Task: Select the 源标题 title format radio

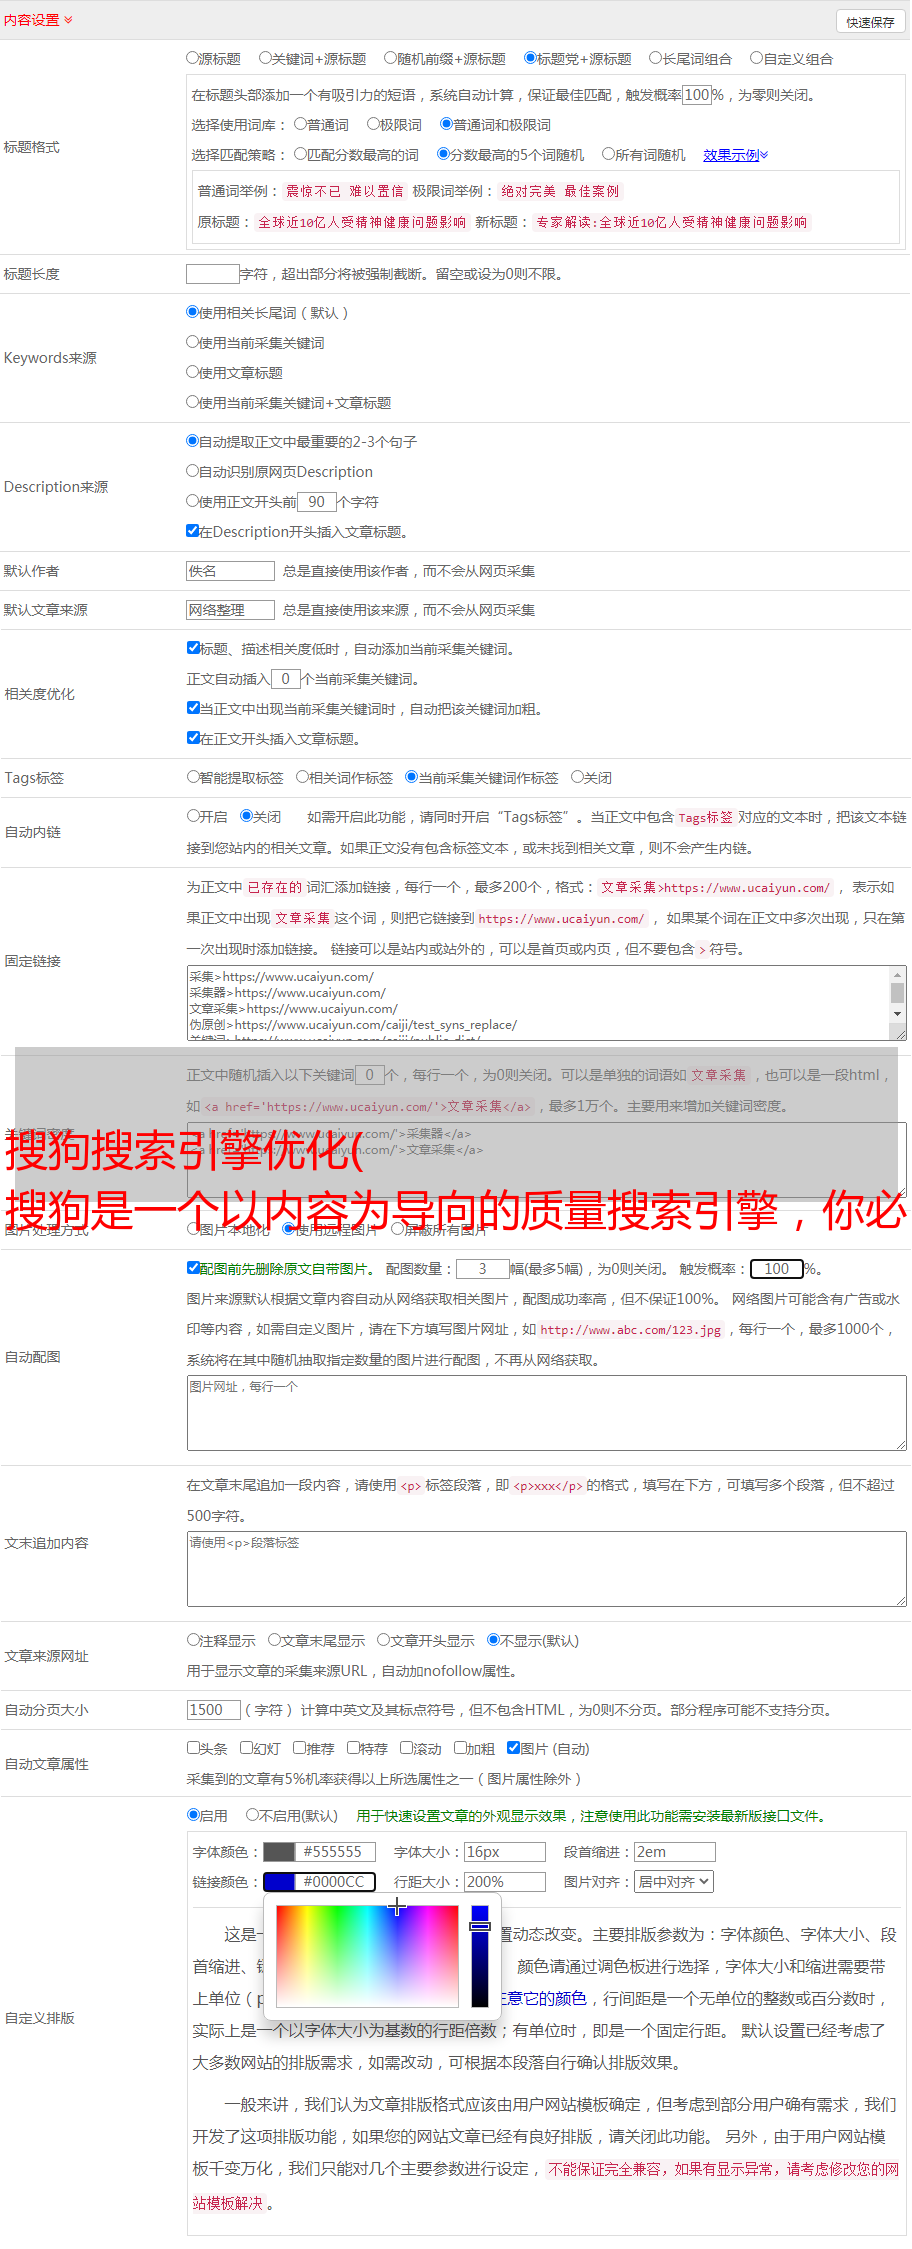Action: click(x=192, y=58)
